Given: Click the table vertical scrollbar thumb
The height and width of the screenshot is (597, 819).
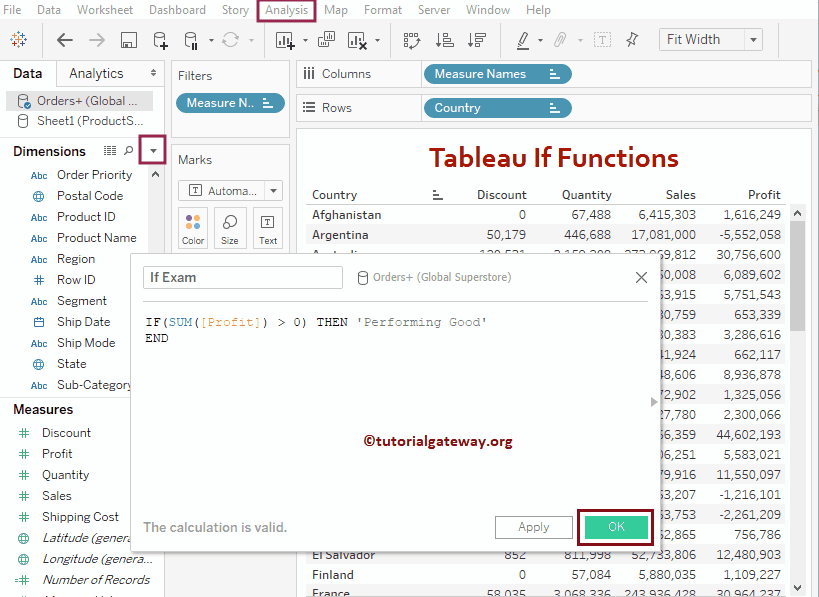Looking at the screenshot, I should click(x=797, y=275).
